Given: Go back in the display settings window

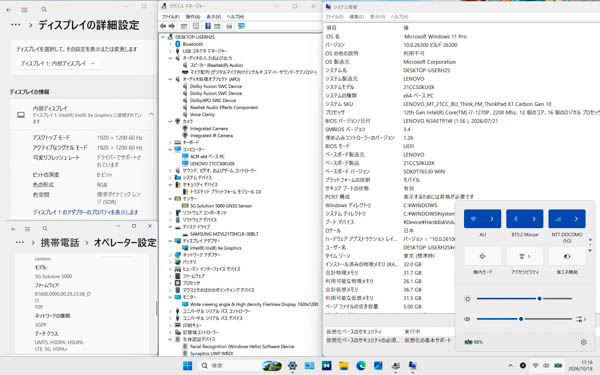Looking at the screenshot, I should (9, 10).
